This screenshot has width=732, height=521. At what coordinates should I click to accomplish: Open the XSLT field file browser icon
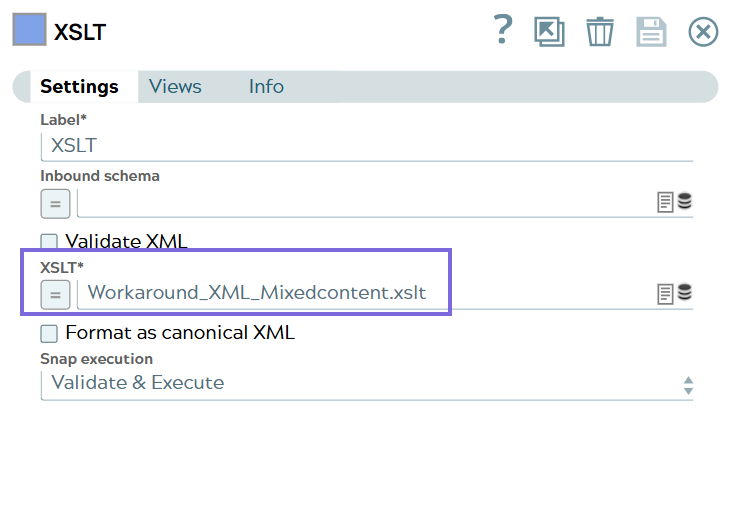[666, 293]
